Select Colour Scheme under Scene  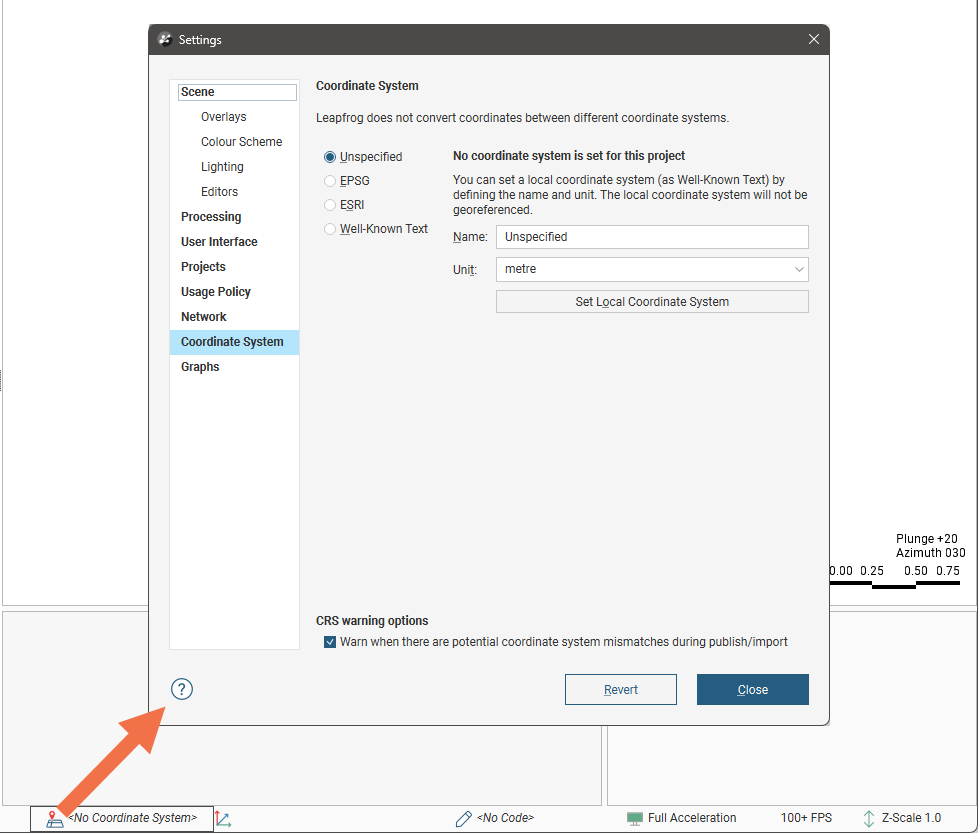pos(241,142)
